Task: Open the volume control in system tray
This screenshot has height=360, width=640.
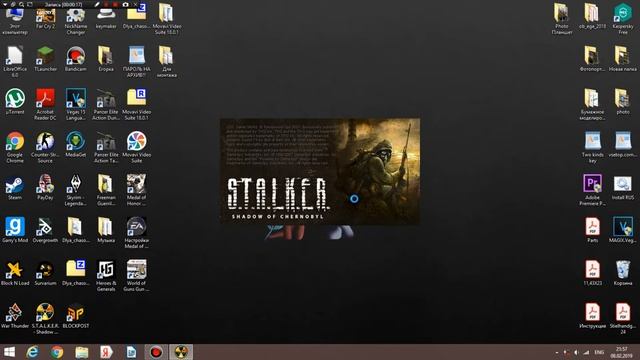Action: (576, 352)
